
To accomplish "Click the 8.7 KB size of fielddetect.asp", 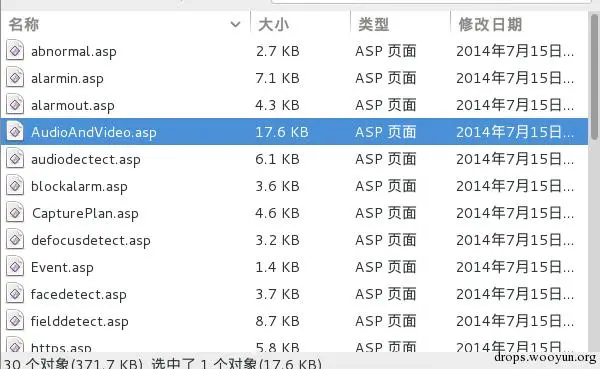I will [x=277, y=321].
